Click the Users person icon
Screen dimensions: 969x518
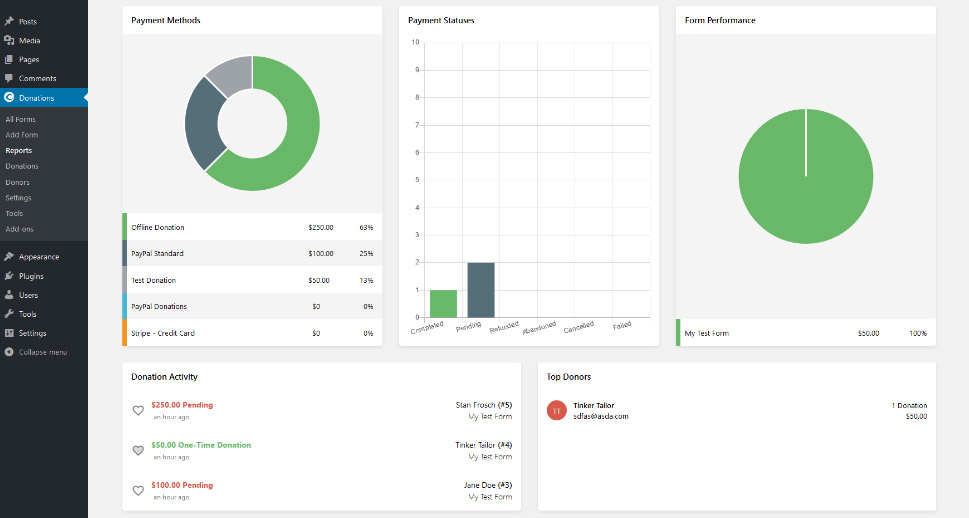pyautogui.click(x=9, y=295)
